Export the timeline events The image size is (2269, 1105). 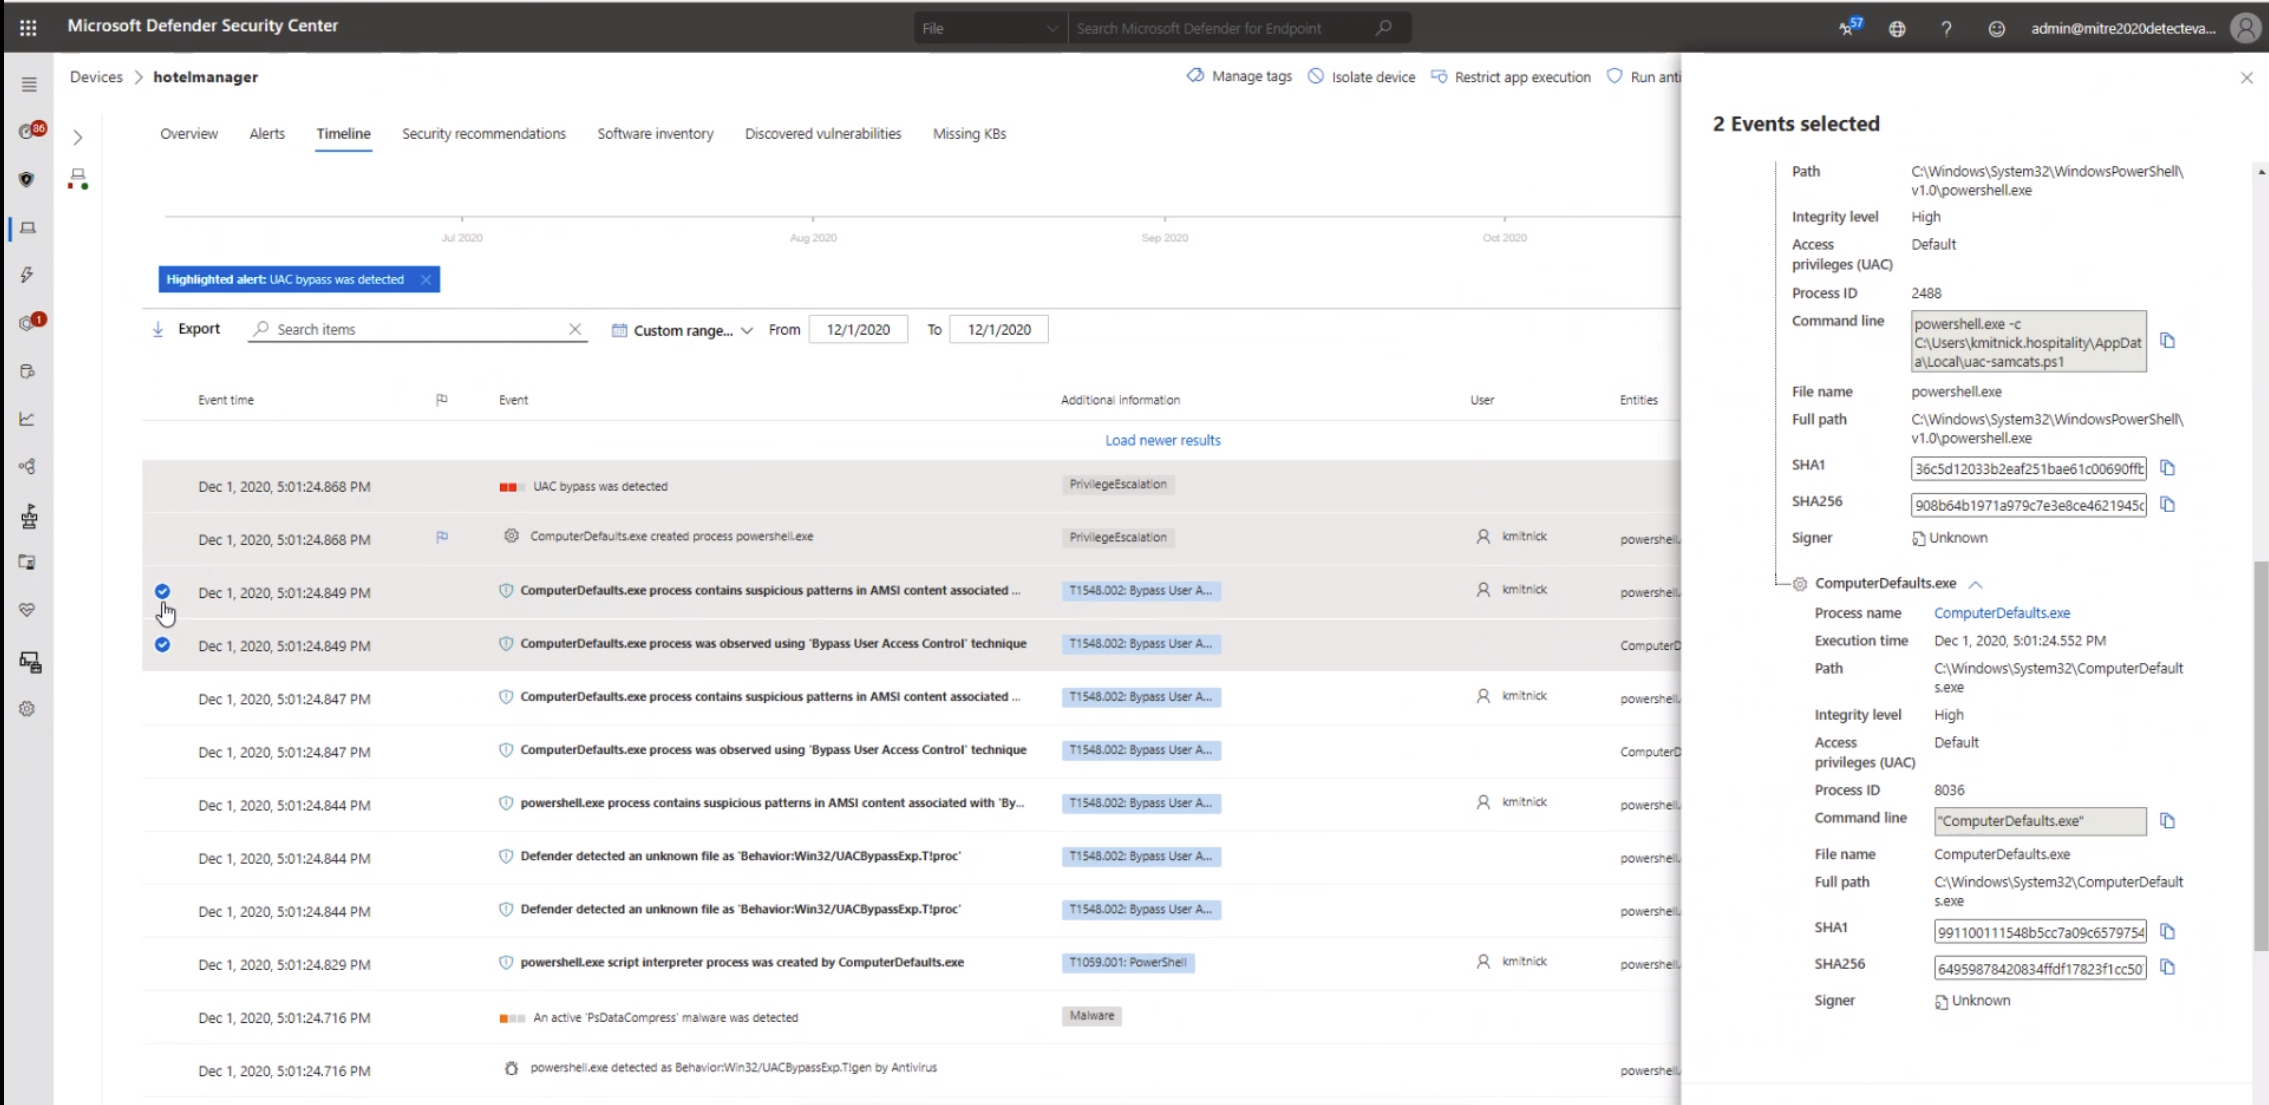tap(186, 329)
